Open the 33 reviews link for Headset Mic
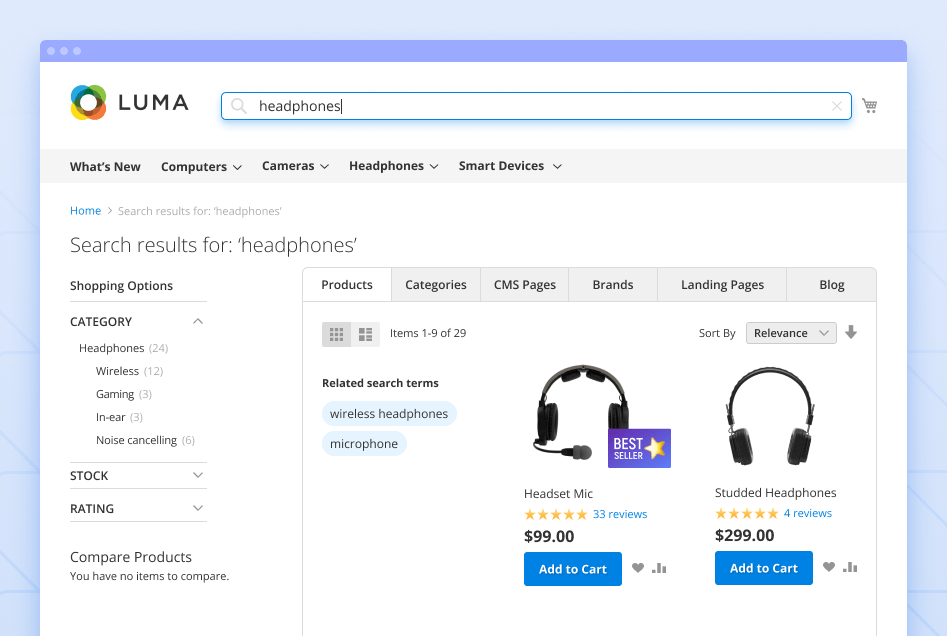947x636 pixels. (x=620, y=513)
